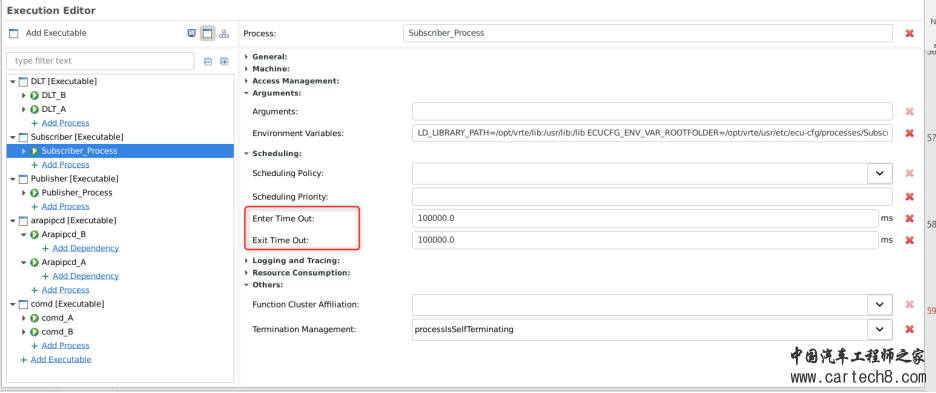Collapse the Arapipcd_B process node
The width and height of the screenshot is (936, 393).
(24, 234)
